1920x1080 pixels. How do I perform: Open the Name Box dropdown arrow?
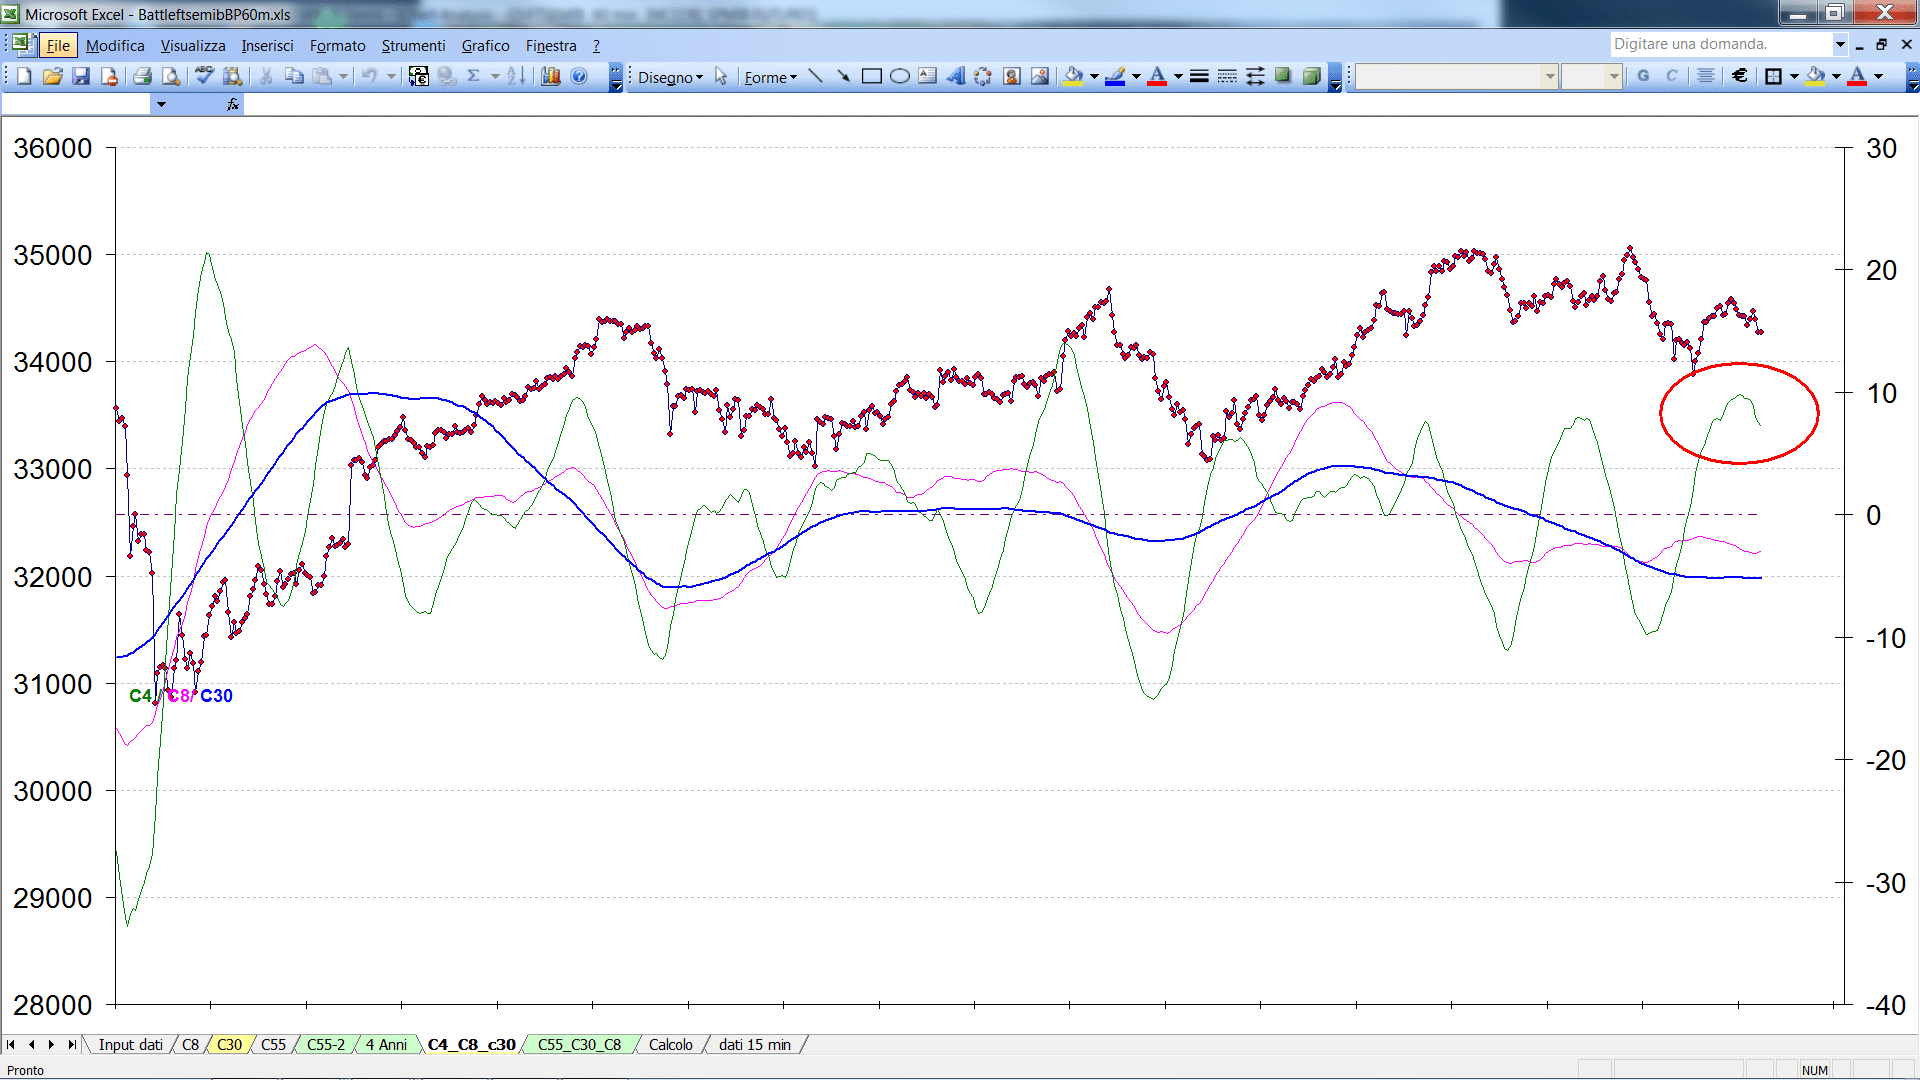(161, 104)
